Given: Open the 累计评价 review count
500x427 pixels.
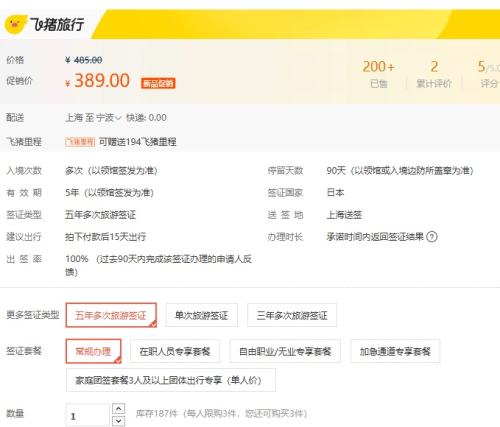Looking at the screenshot, I should [434, 74].
